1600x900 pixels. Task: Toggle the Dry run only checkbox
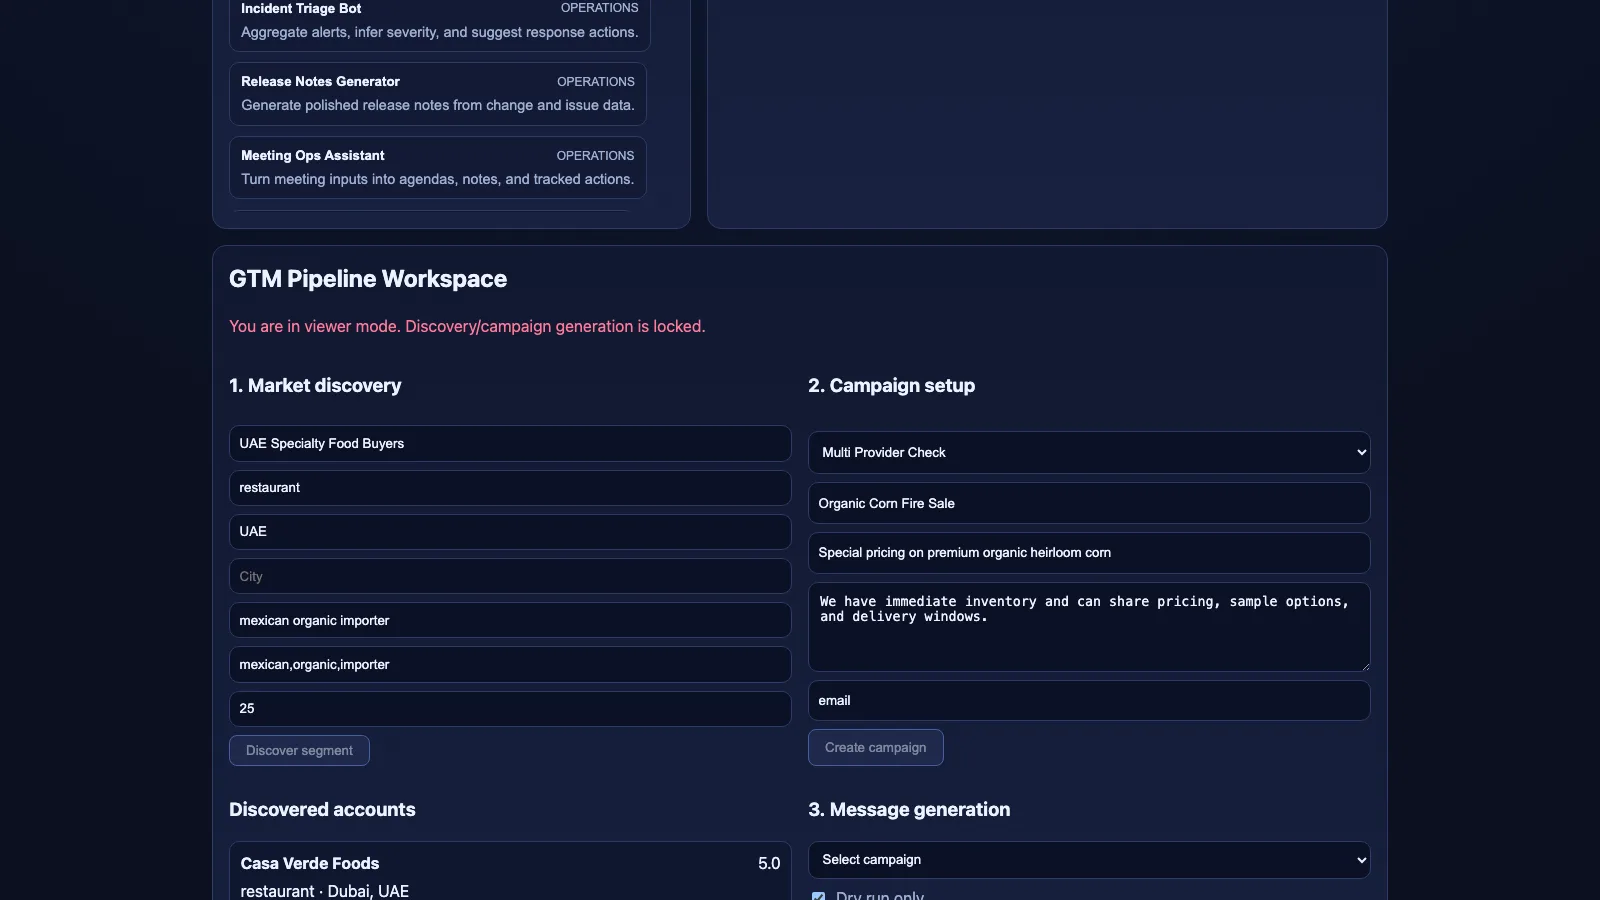[819, 896]
